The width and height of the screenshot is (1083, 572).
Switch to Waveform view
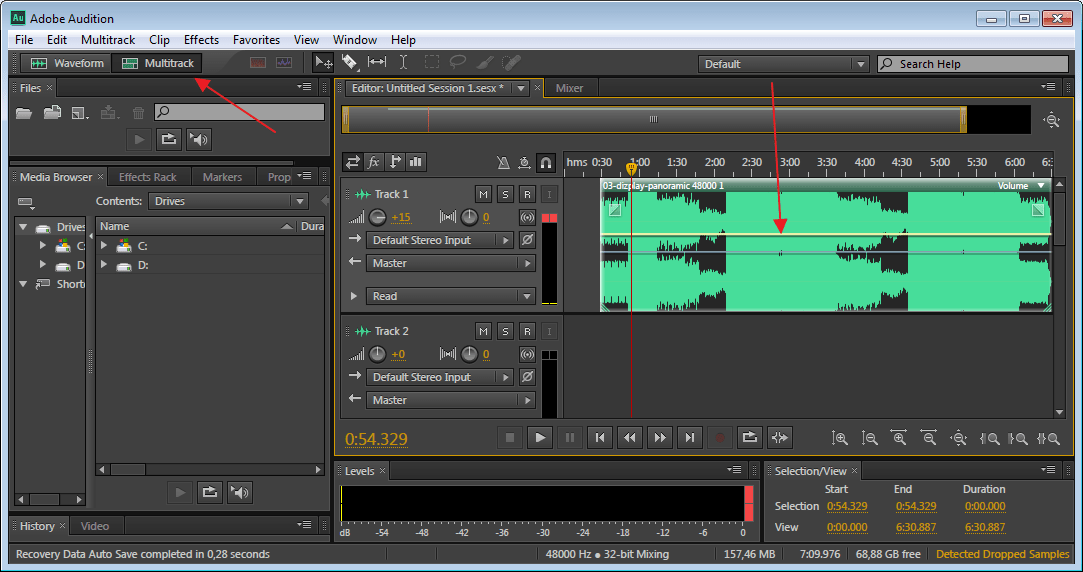[x=67, y=63]
